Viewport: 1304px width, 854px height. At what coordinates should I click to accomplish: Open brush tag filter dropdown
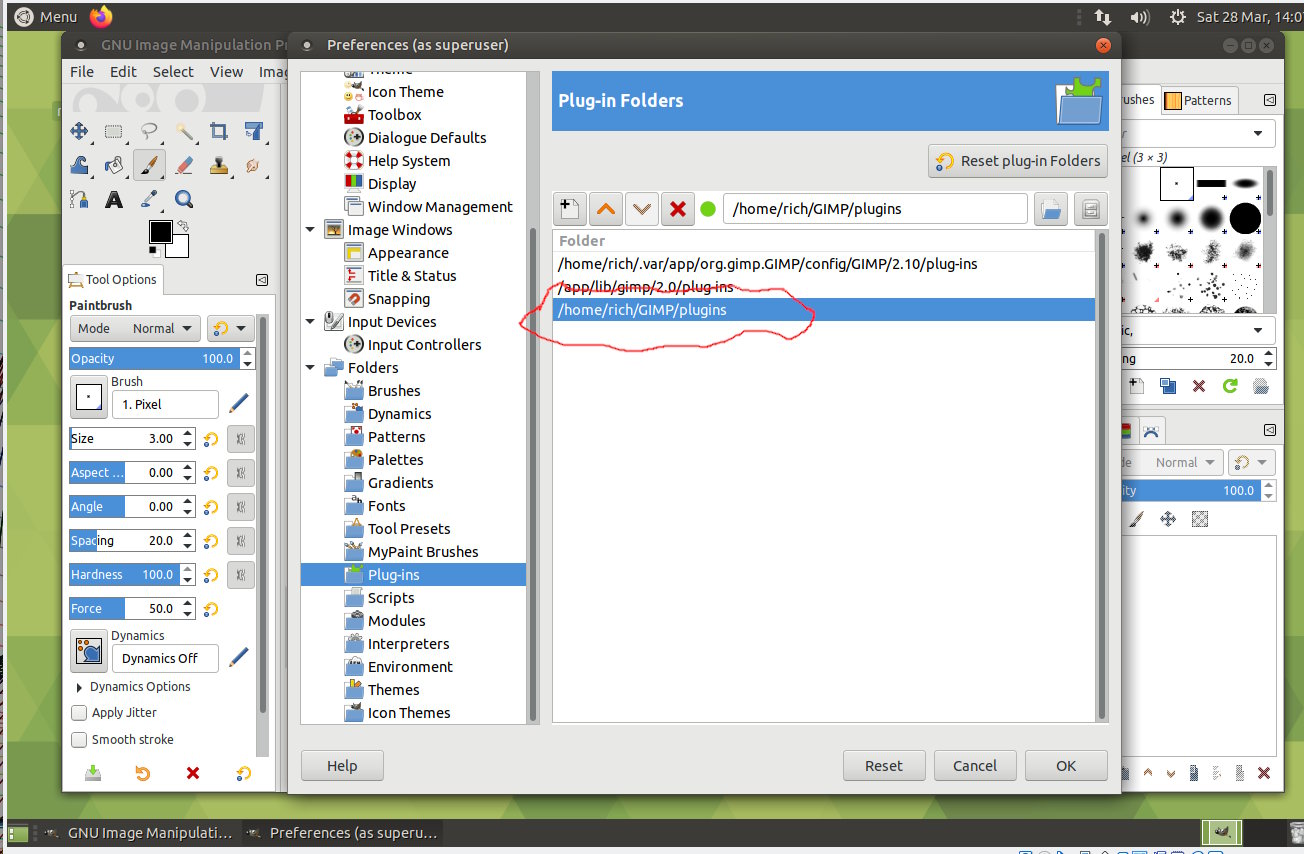pos(1258,134)
